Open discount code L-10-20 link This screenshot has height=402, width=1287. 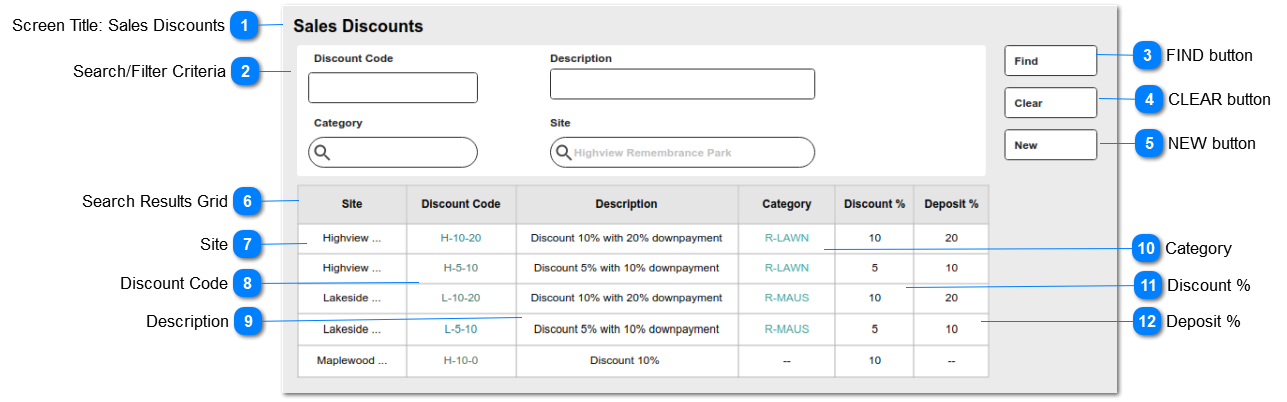(x=461, y=298)
